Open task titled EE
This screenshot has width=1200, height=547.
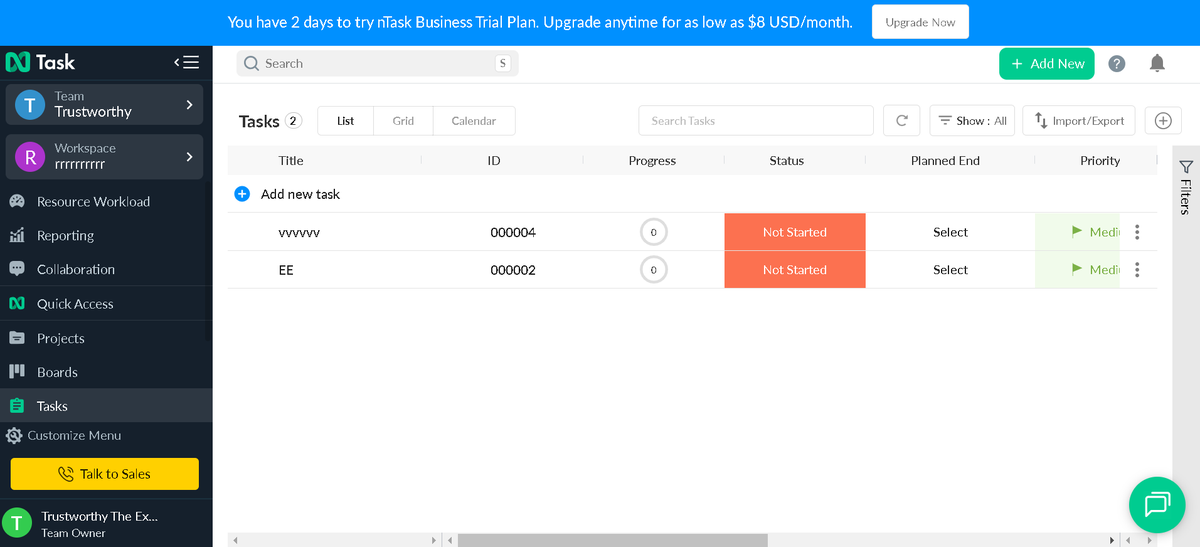coord(286,270)
